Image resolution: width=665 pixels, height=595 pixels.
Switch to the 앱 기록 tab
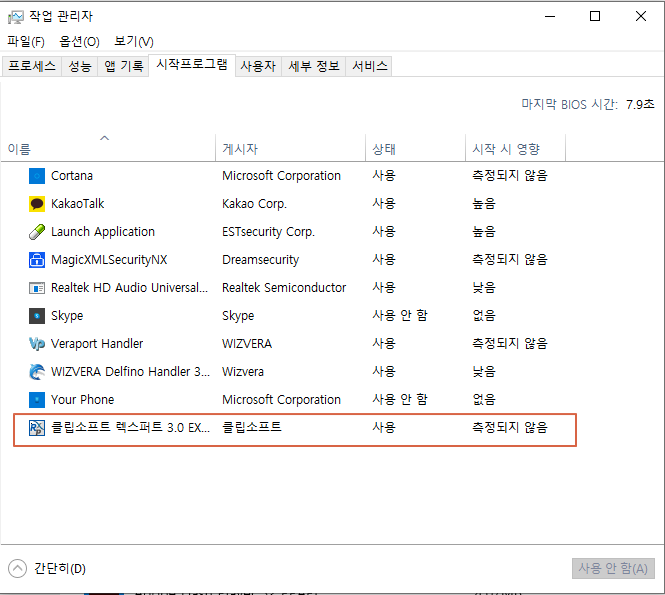click(123, 66)
